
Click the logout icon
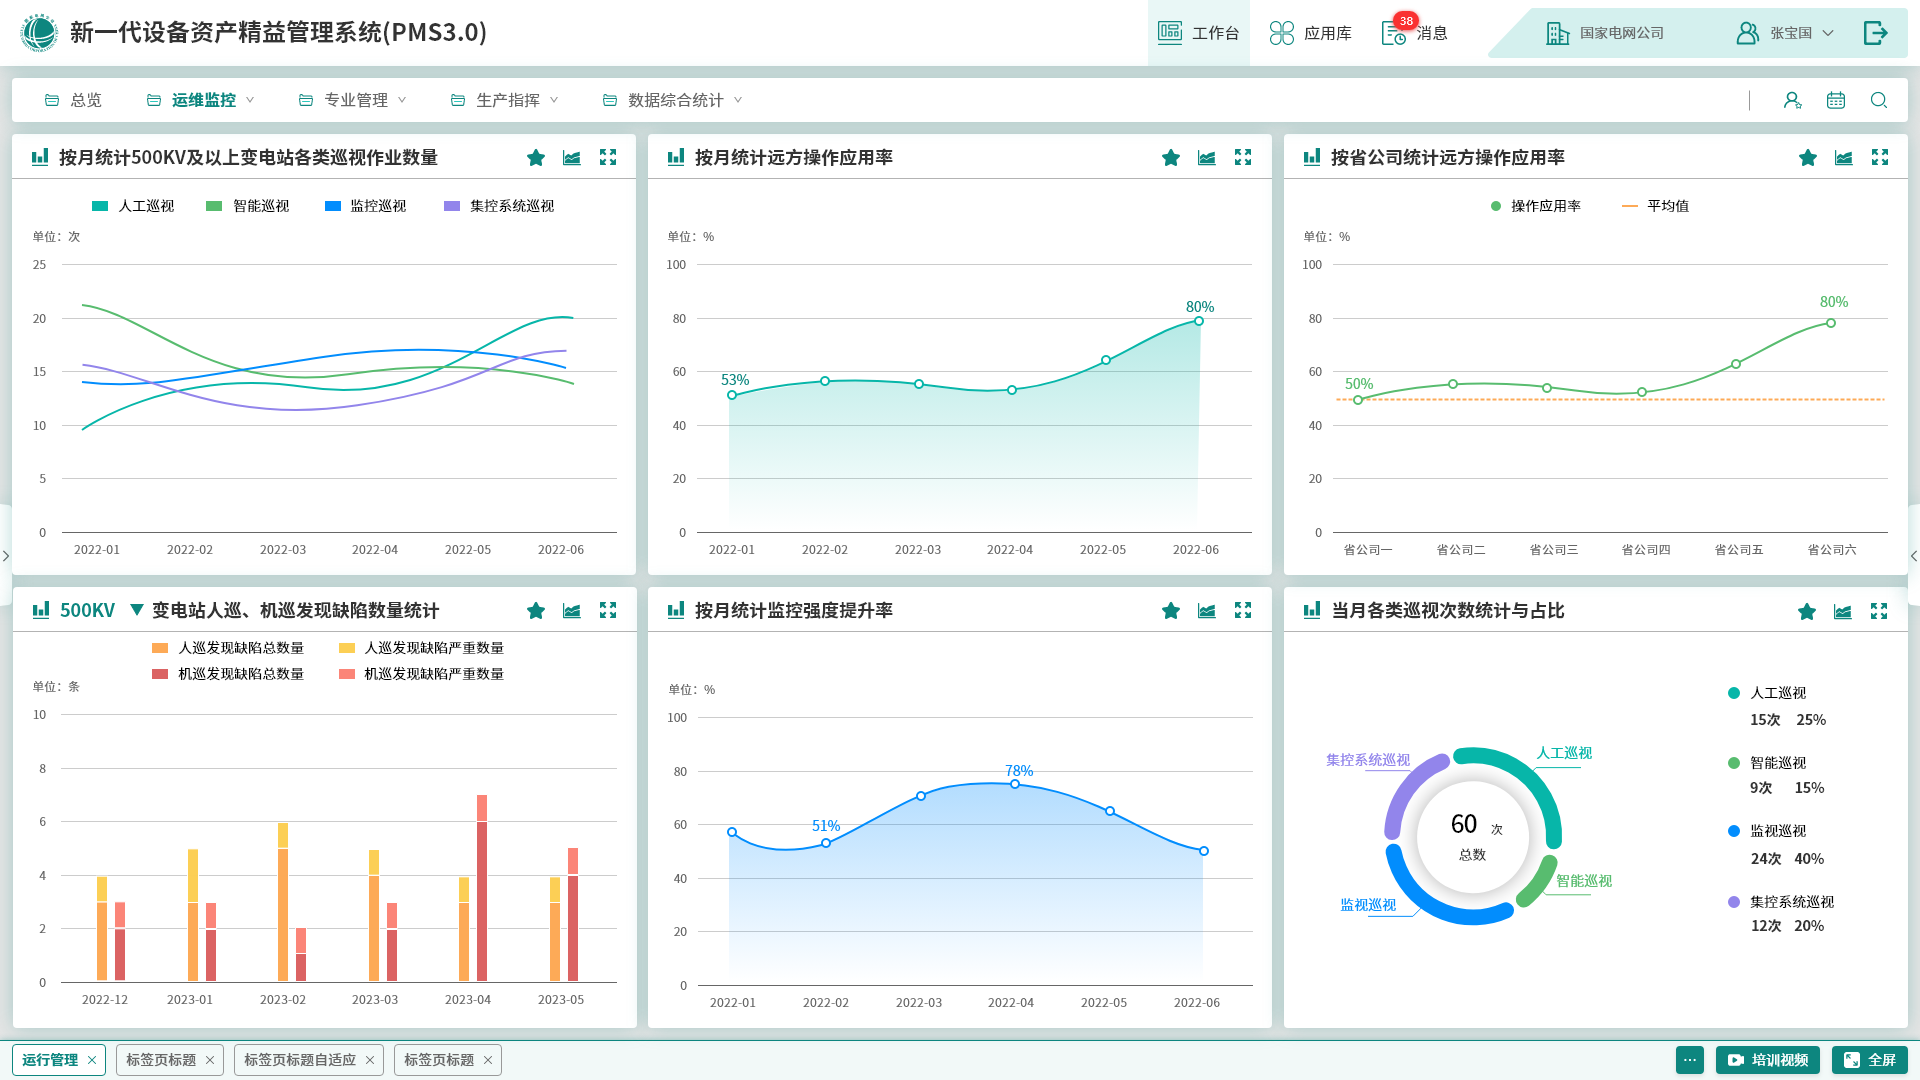[x=1876, y=33]
